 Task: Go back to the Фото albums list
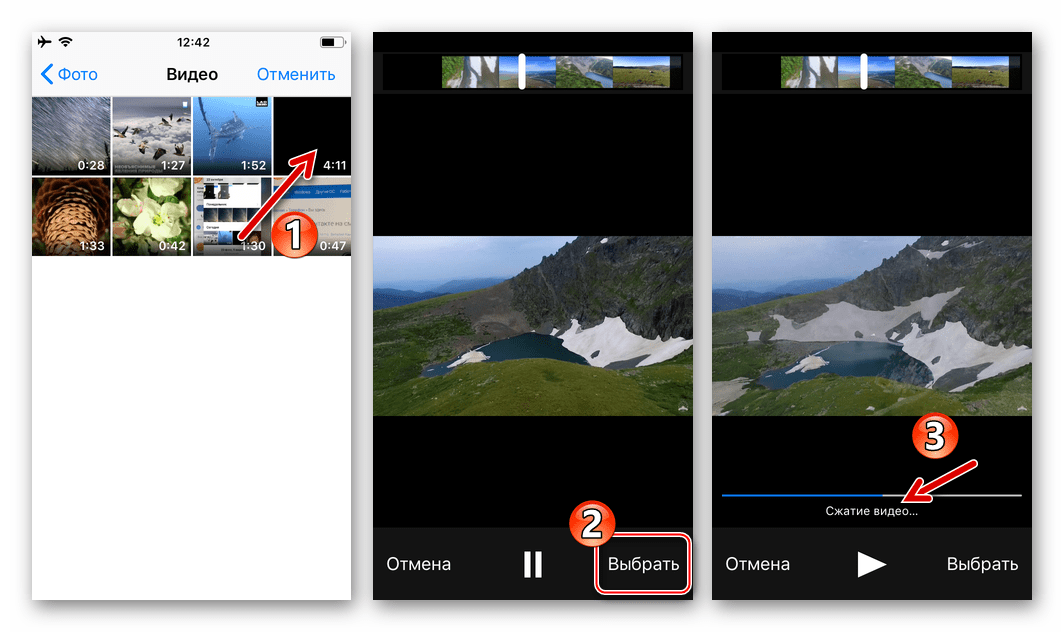point(69,74)
